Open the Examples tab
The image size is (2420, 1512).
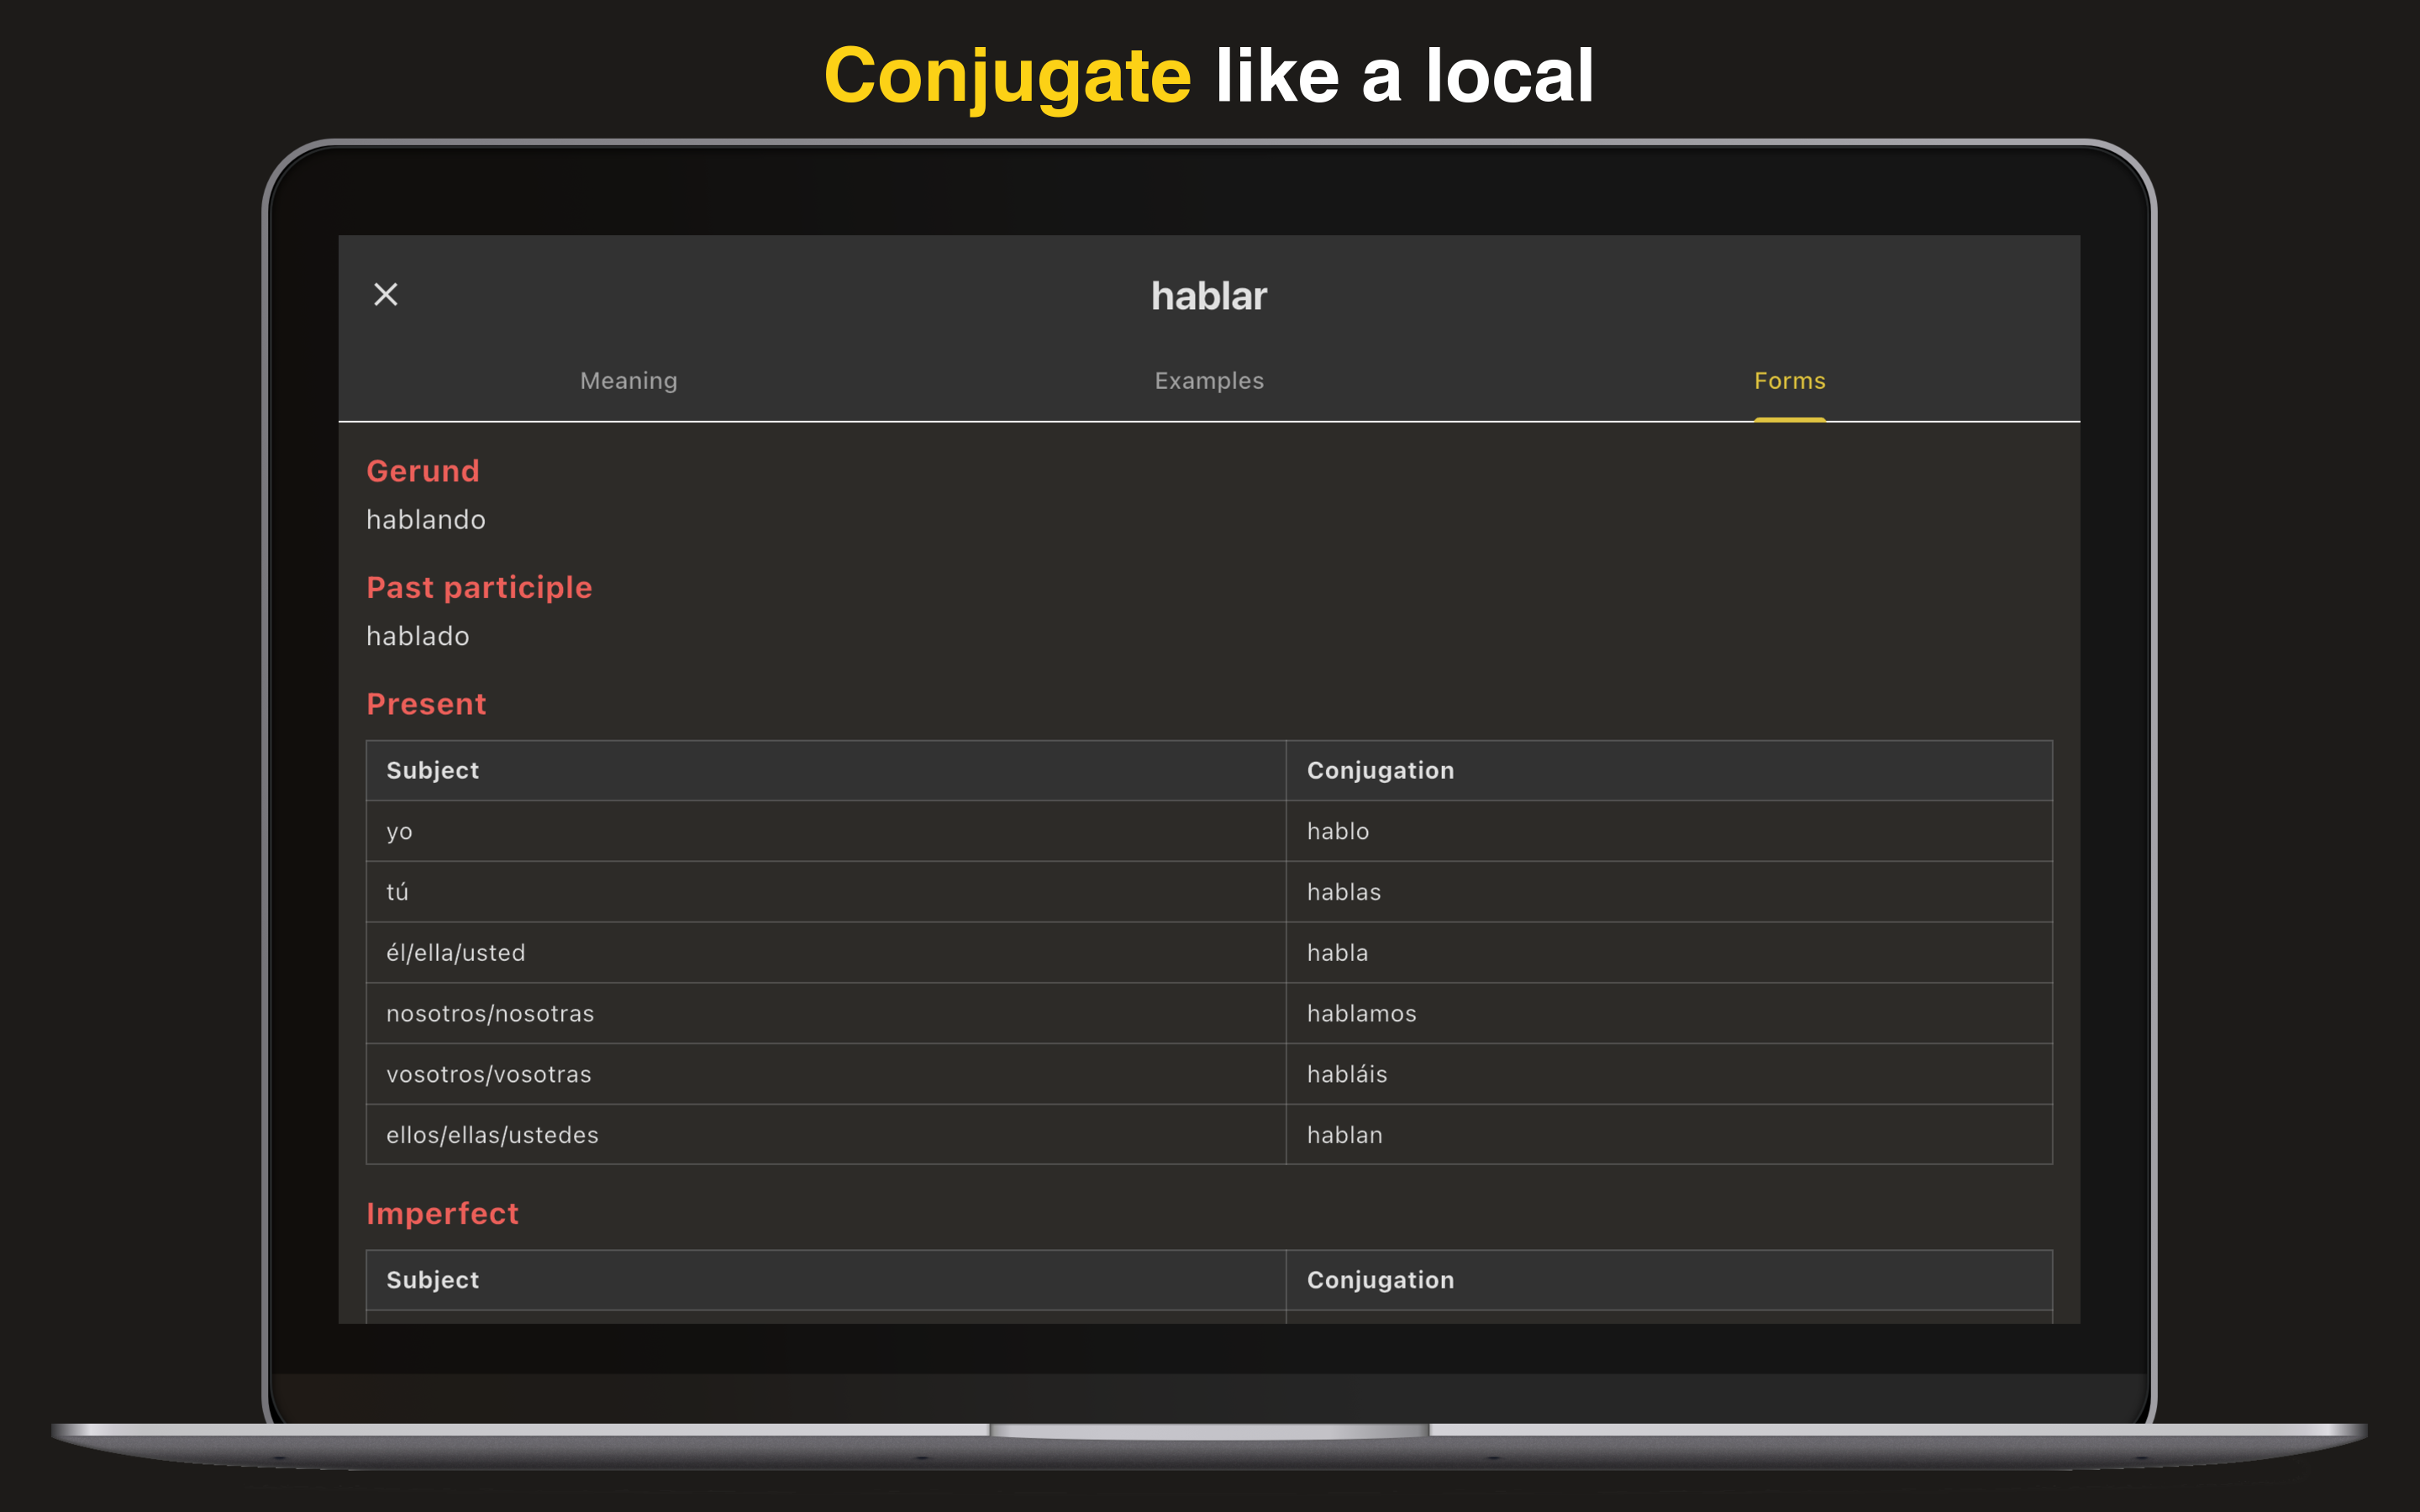(1209, 380)
